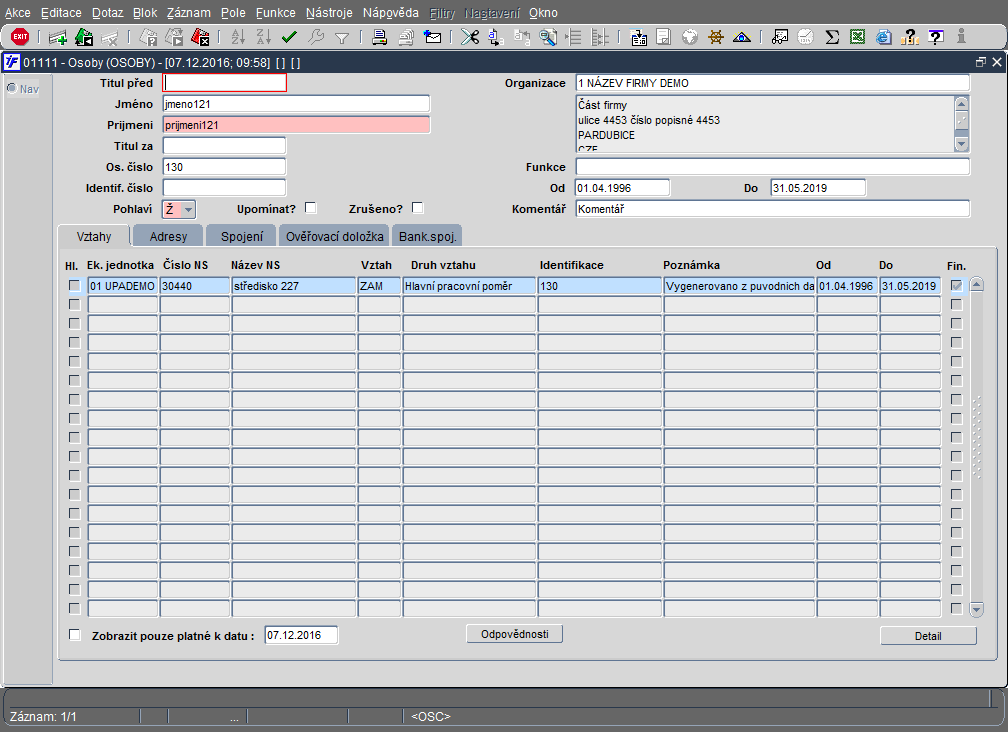Click the green duplicate record icon
Screen dimensions: 1008x732
click(84, 37)
